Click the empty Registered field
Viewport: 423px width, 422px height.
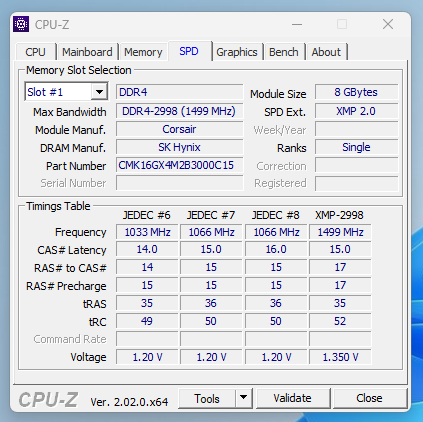point(356,183)
